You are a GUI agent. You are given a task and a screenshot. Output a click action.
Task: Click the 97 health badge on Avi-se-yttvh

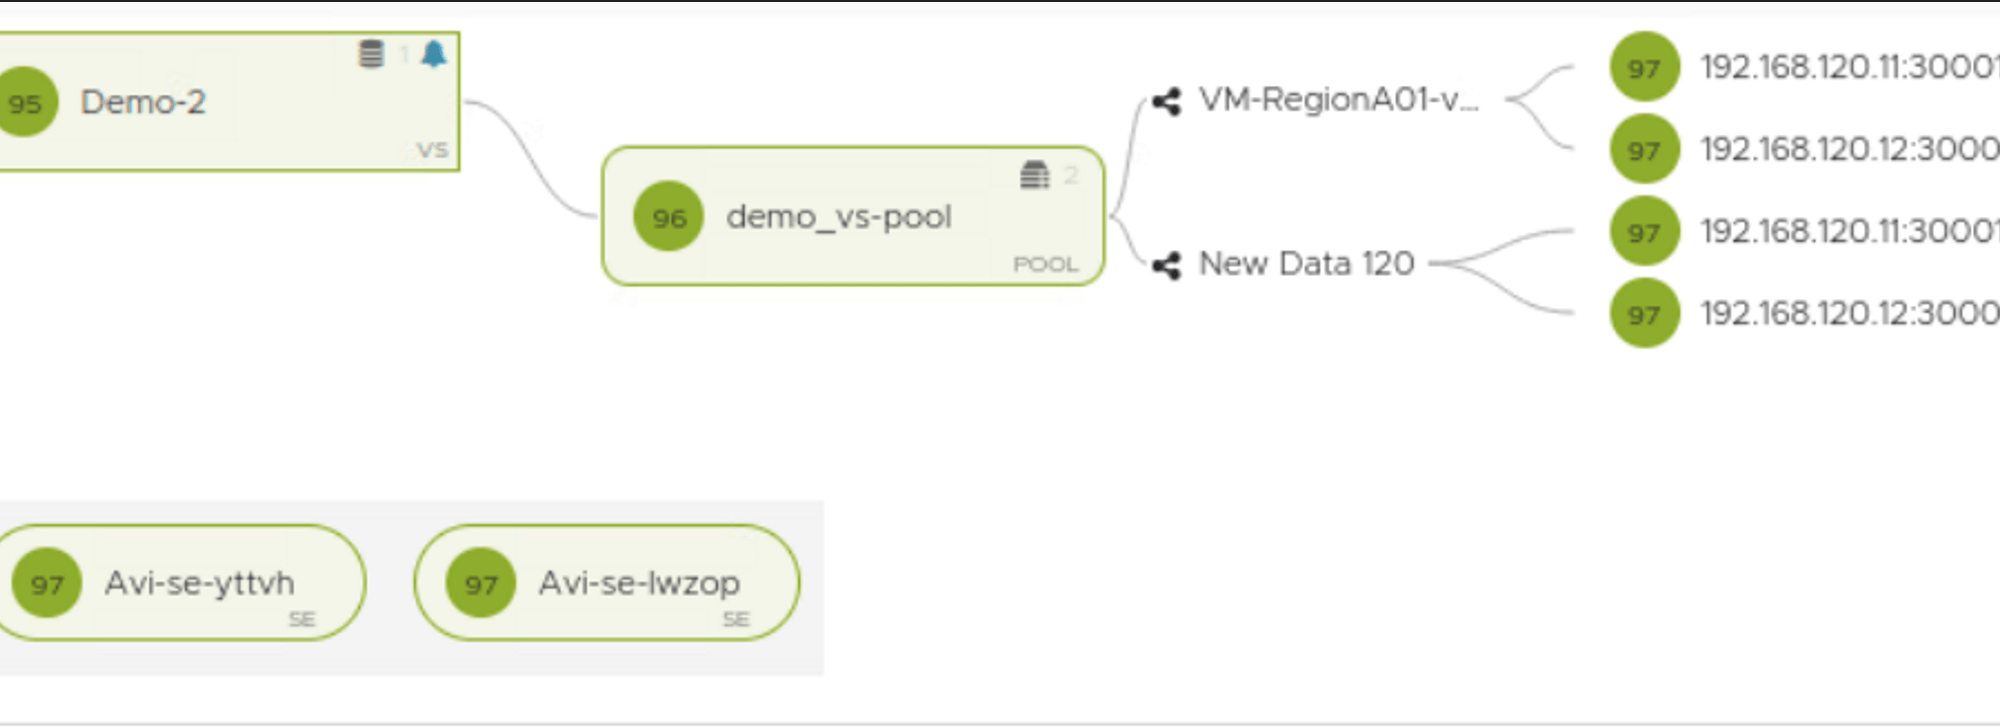tap(47, 584)
